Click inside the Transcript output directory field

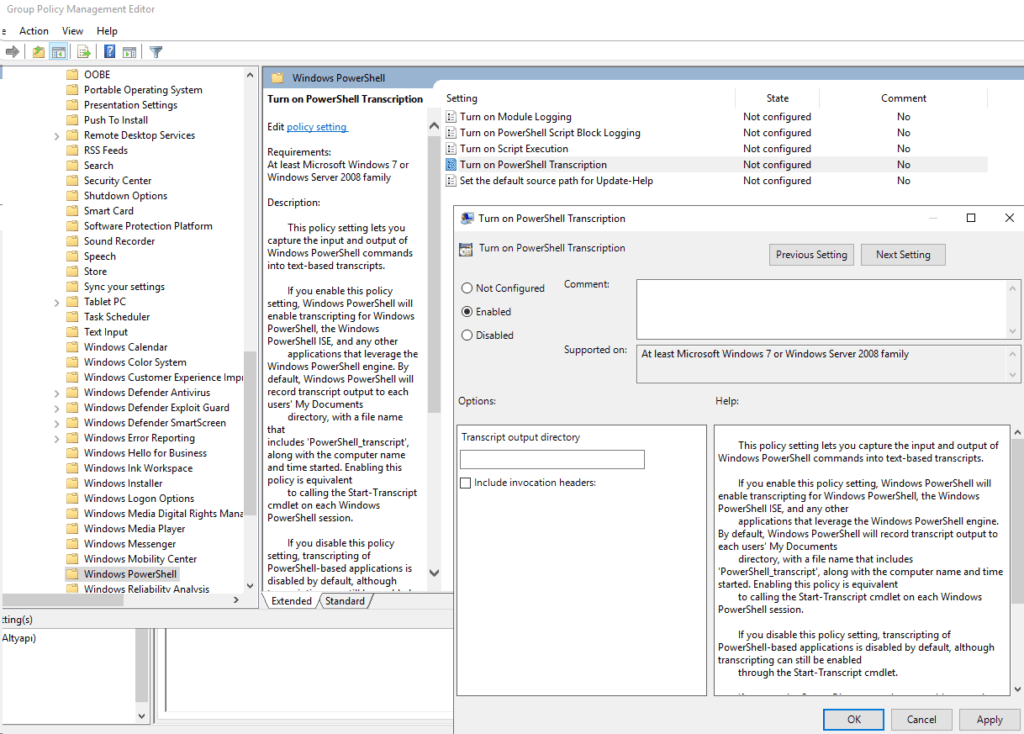click(551, 459)
